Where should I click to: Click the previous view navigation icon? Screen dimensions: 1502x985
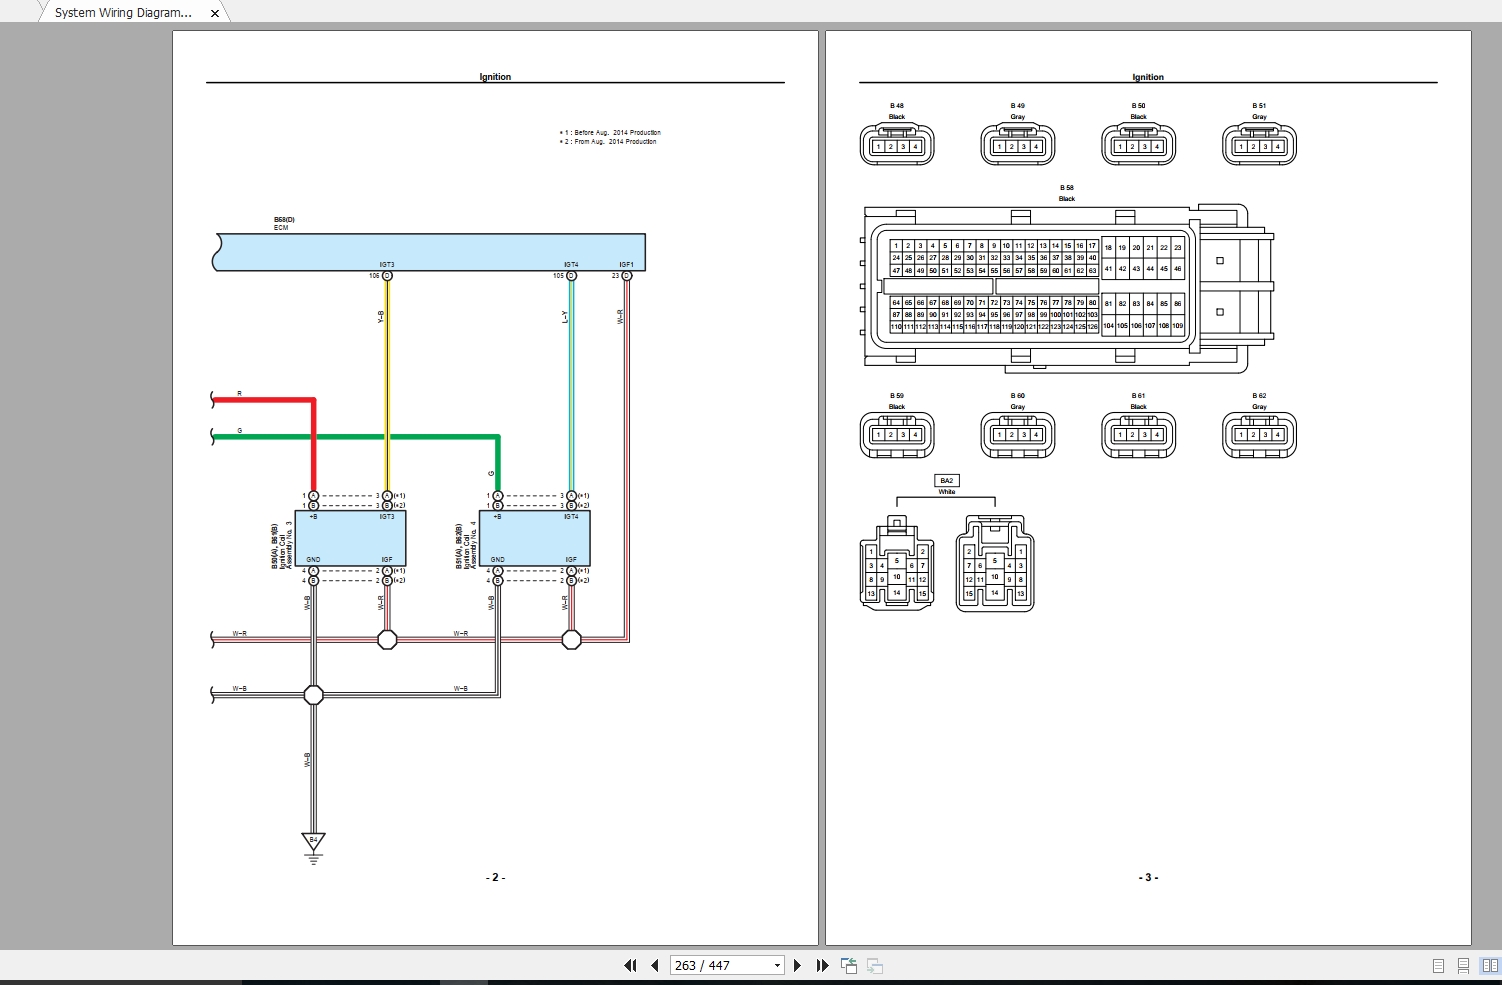click(x=849, y=965)
